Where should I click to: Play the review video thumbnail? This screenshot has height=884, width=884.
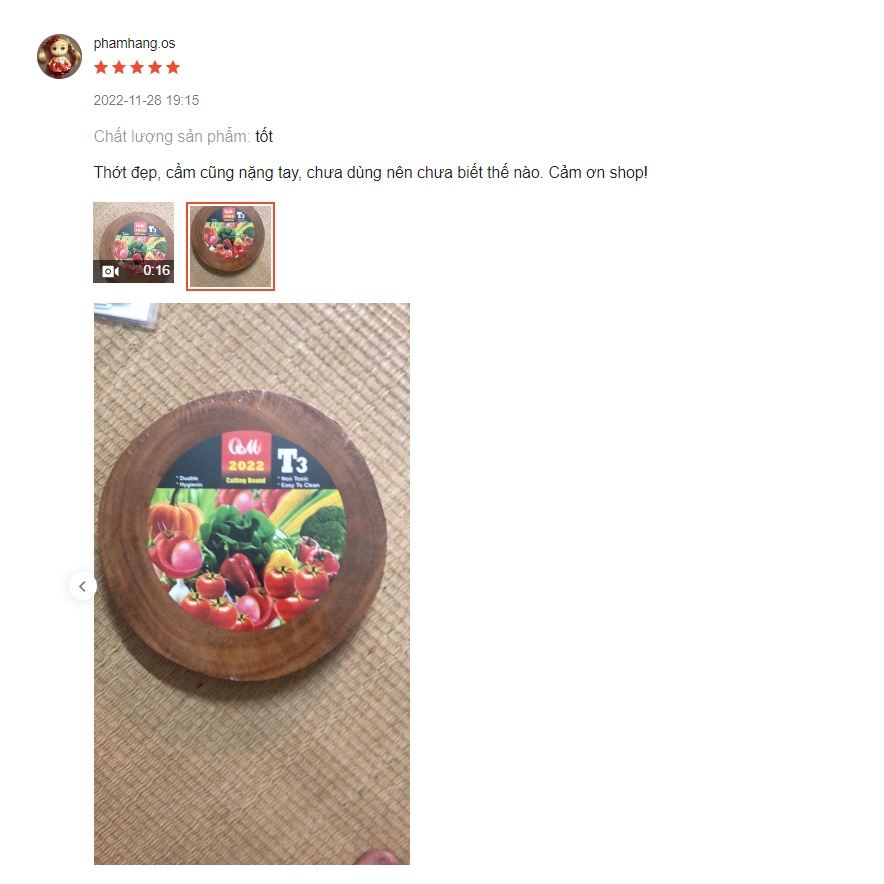pyautogui.click(x=134, y=242)
